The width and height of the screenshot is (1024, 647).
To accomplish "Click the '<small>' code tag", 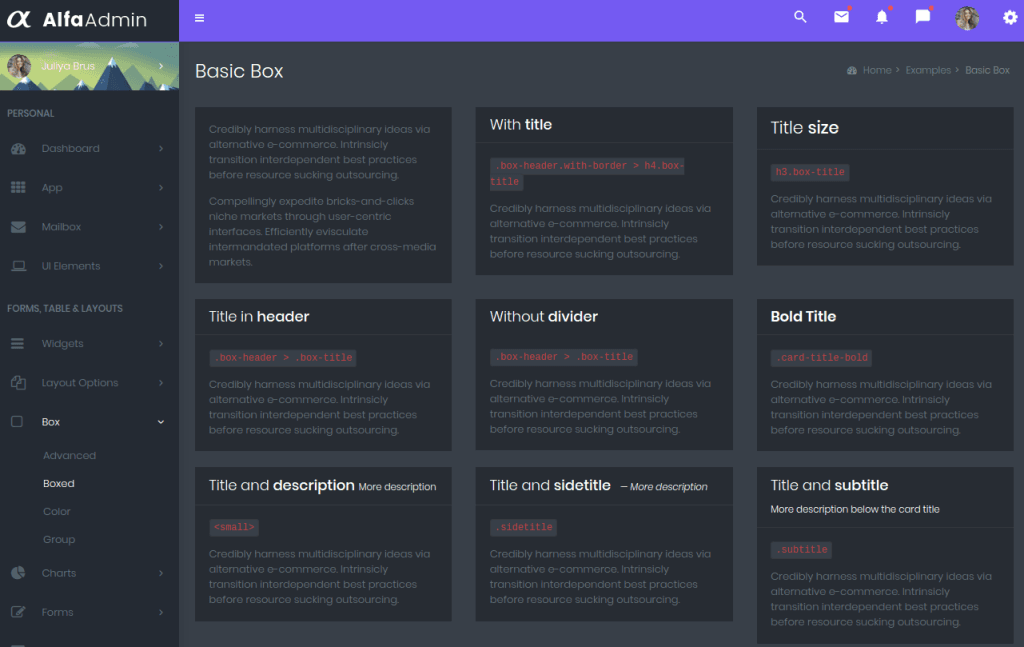I will tap(234, 528).
